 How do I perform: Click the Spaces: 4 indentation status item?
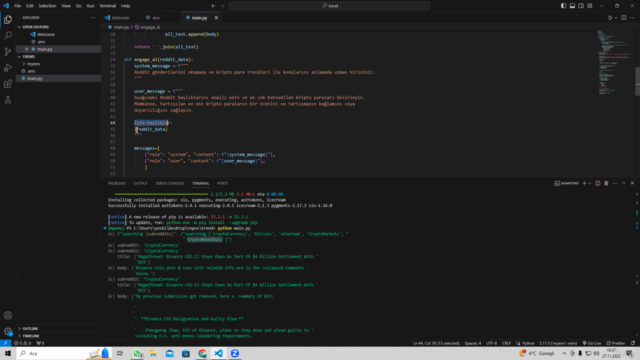tap(473, 343)
